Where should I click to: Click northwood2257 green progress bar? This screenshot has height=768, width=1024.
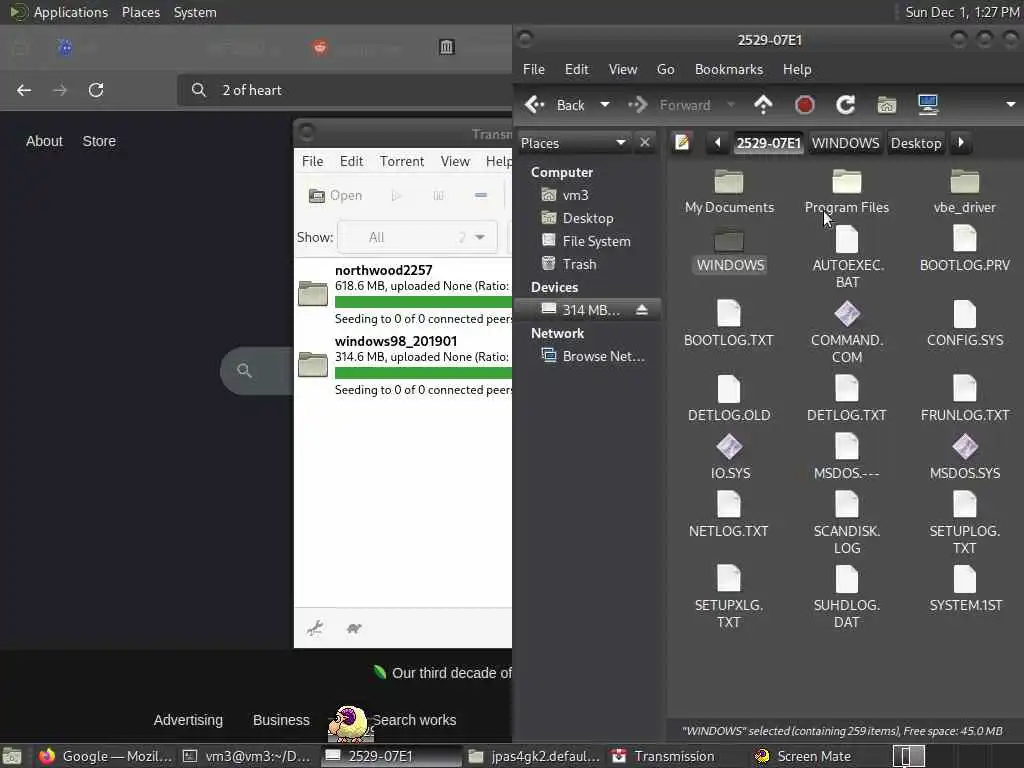[x=423, y=302]
